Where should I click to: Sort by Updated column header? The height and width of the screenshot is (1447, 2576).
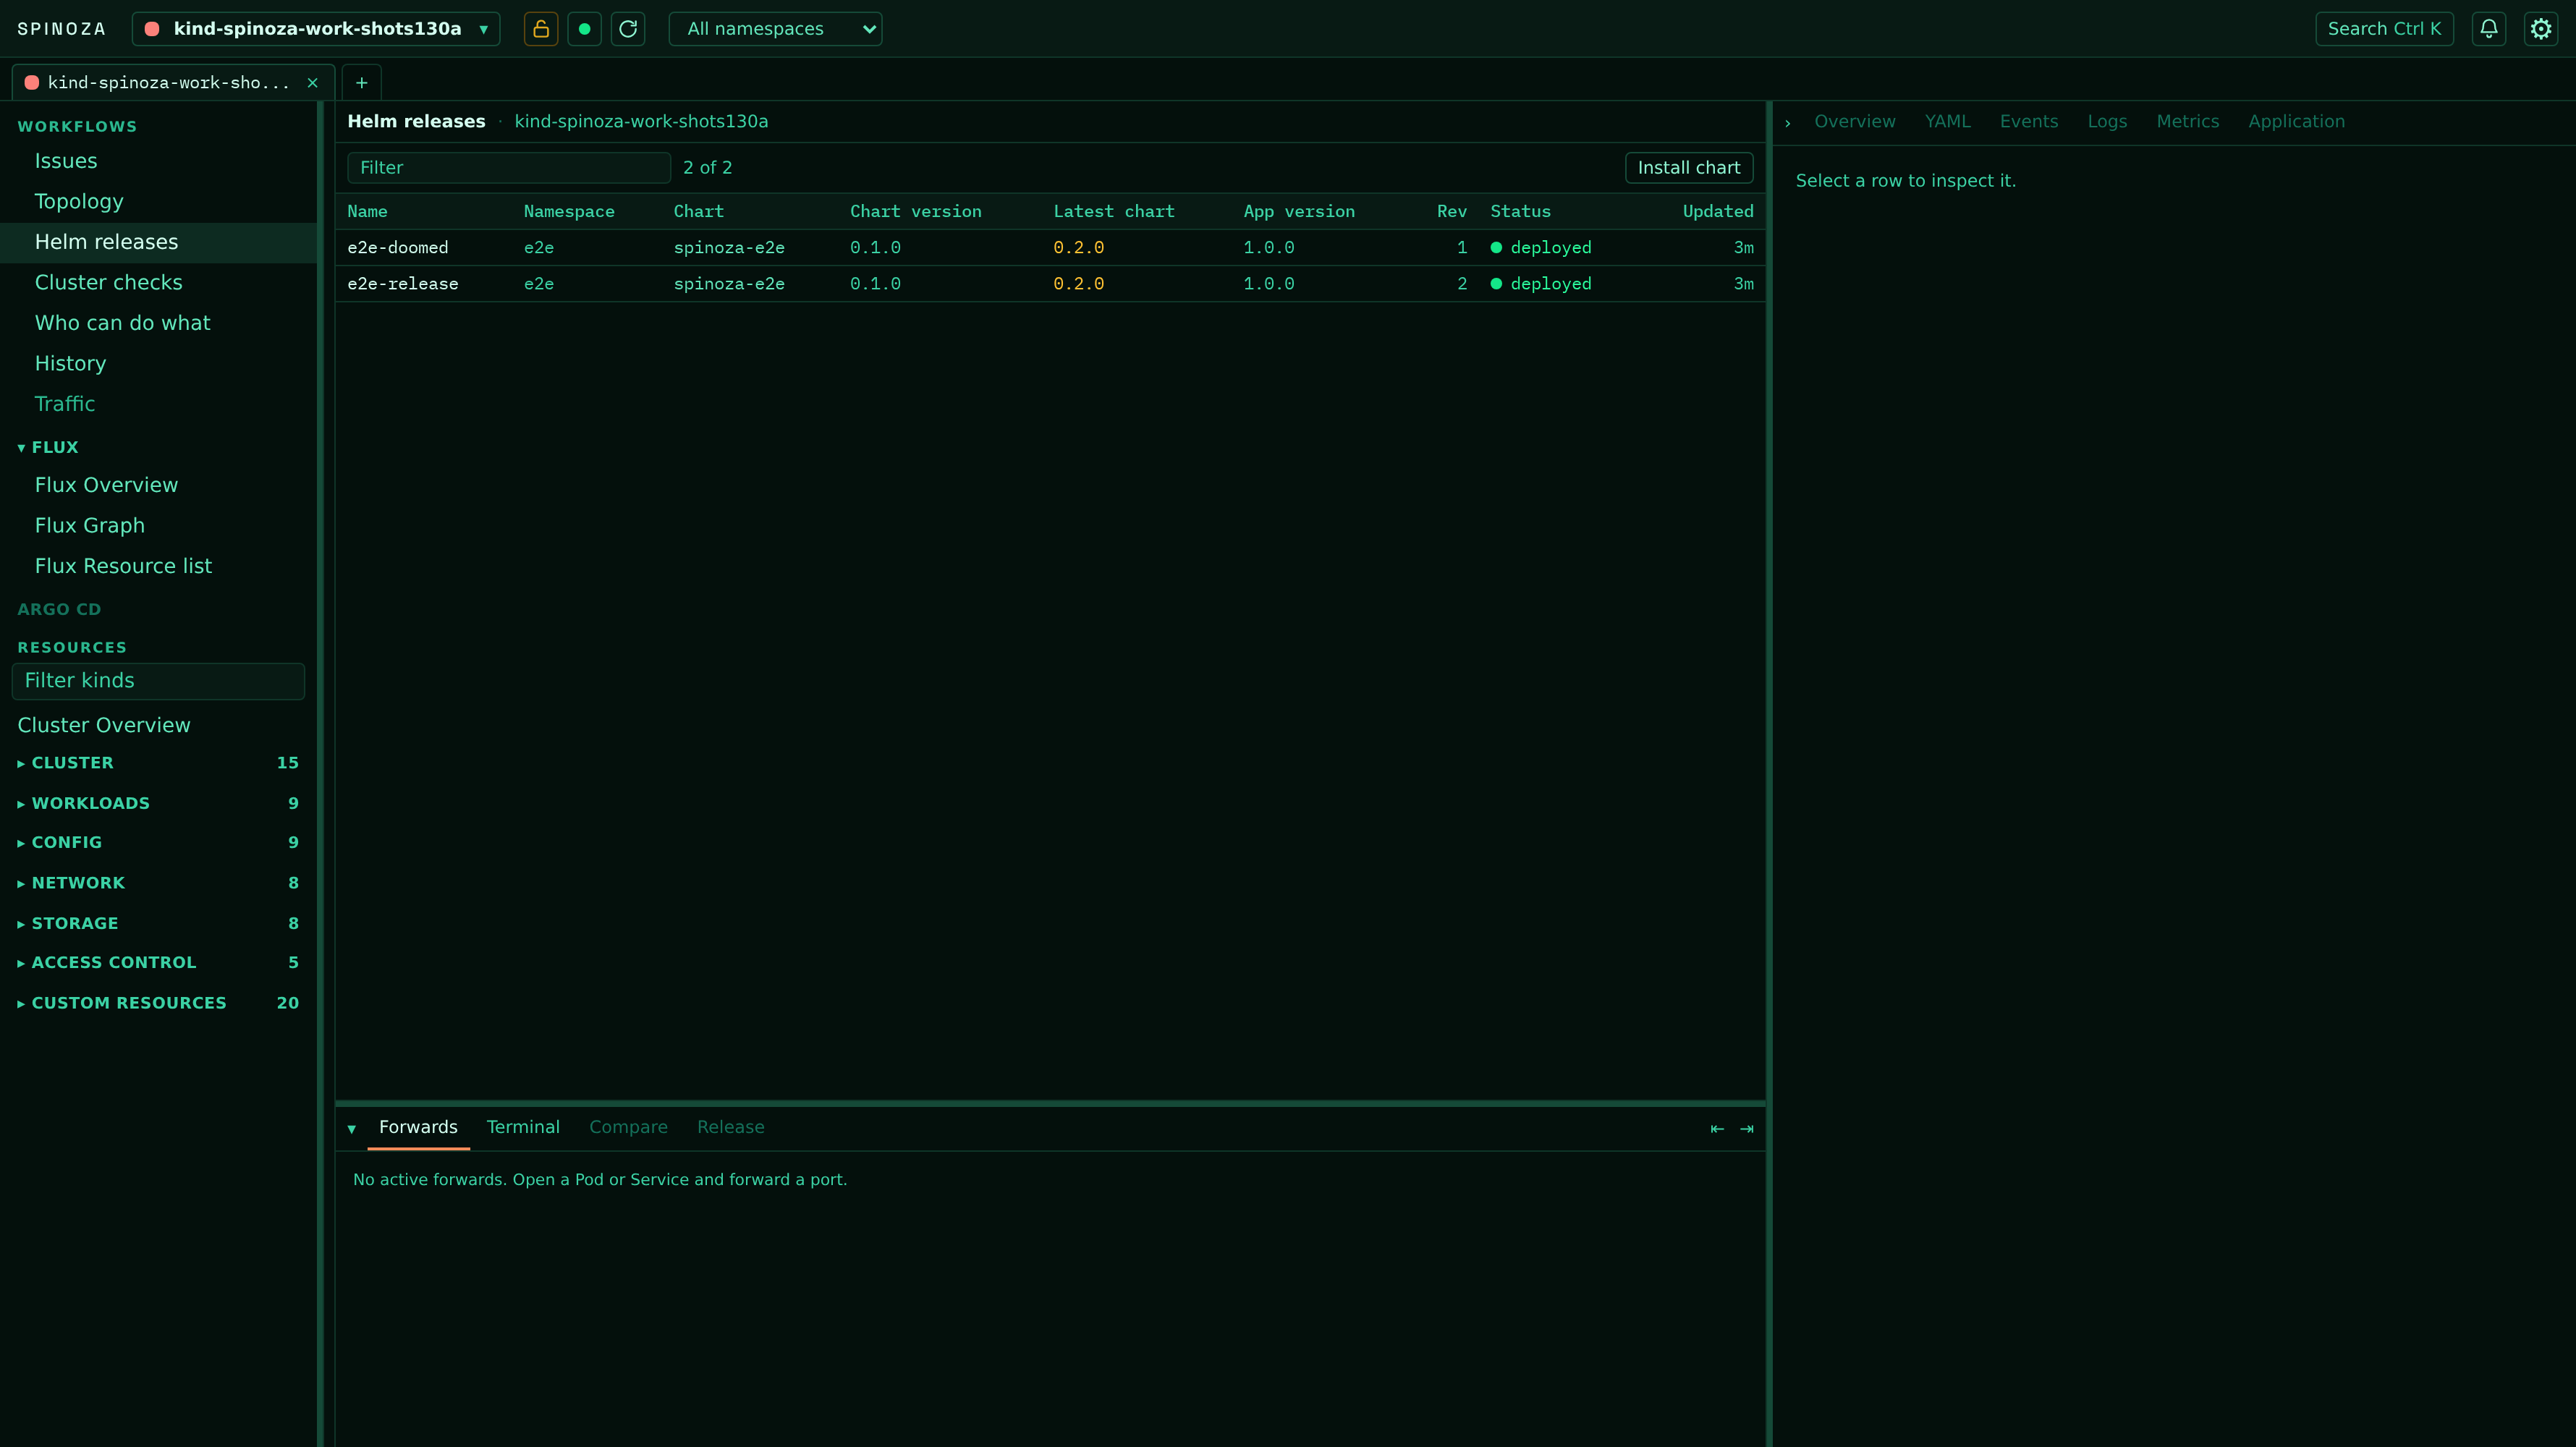1718,212
